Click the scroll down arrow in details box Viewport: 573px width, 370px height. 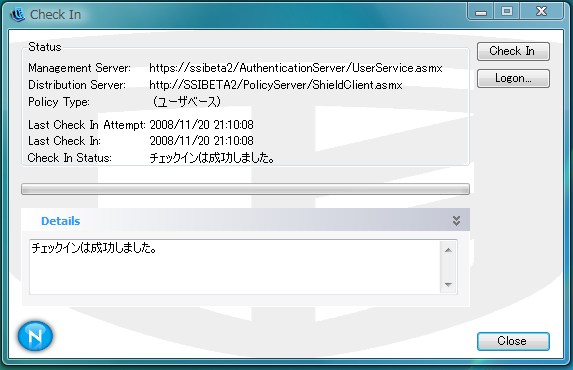point(448,284)
